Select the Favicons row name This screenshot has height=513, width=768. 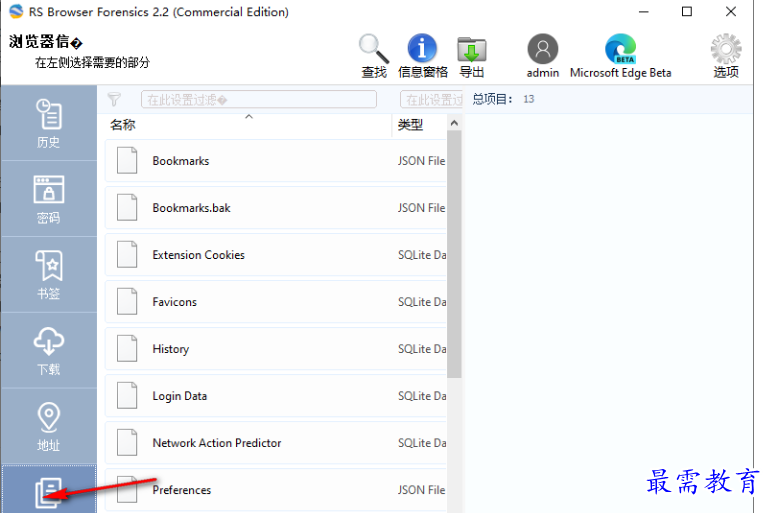[174, 302]
